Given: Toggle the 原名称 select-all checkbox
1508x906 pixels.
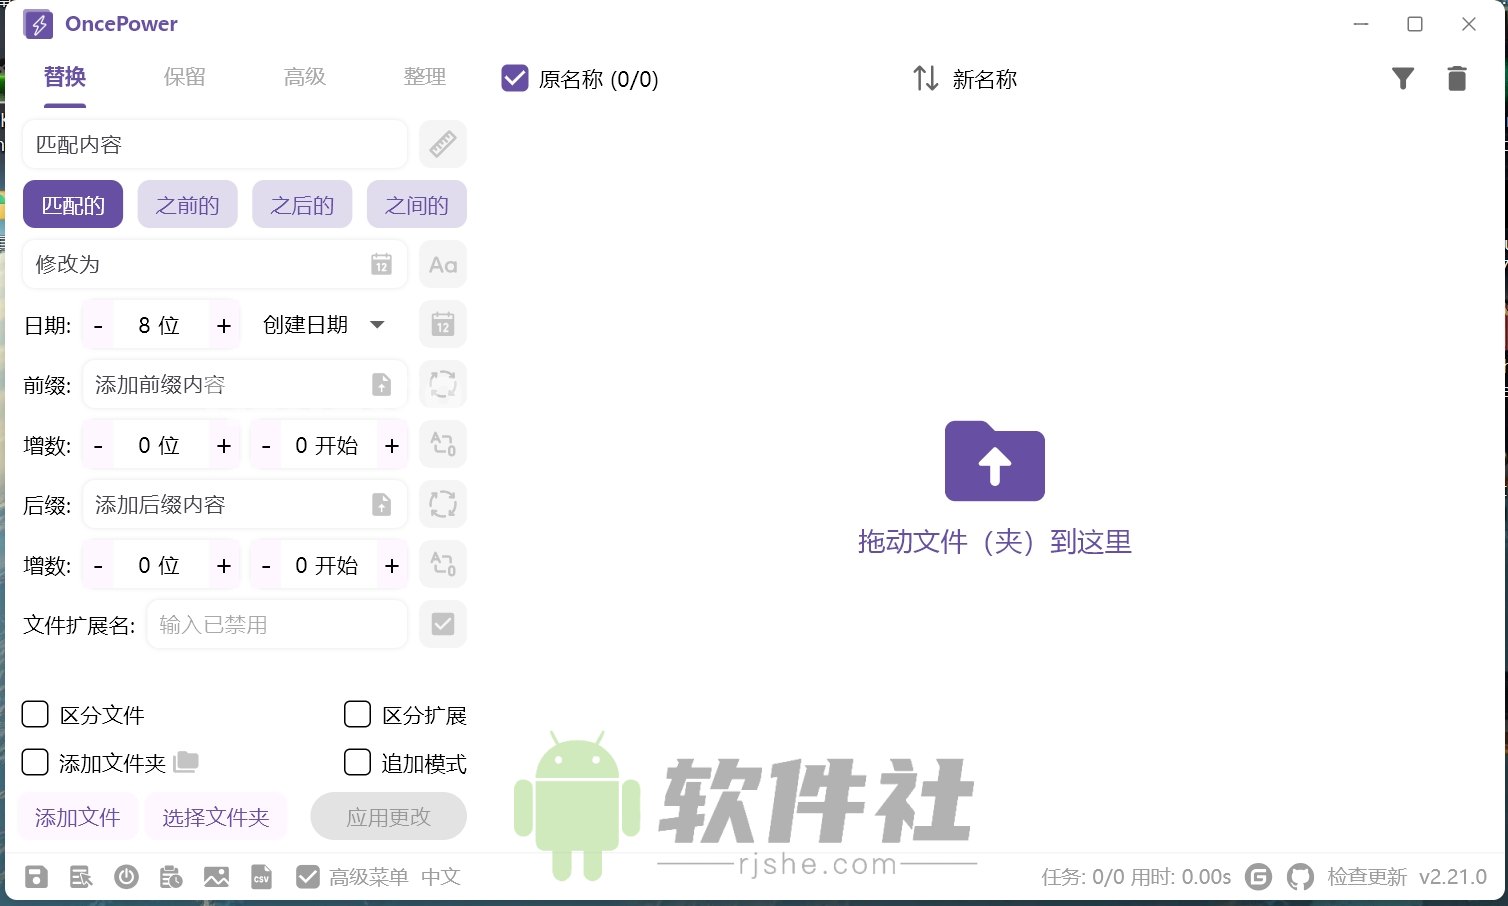Looking at the screenshot, I should pos(515,78).
